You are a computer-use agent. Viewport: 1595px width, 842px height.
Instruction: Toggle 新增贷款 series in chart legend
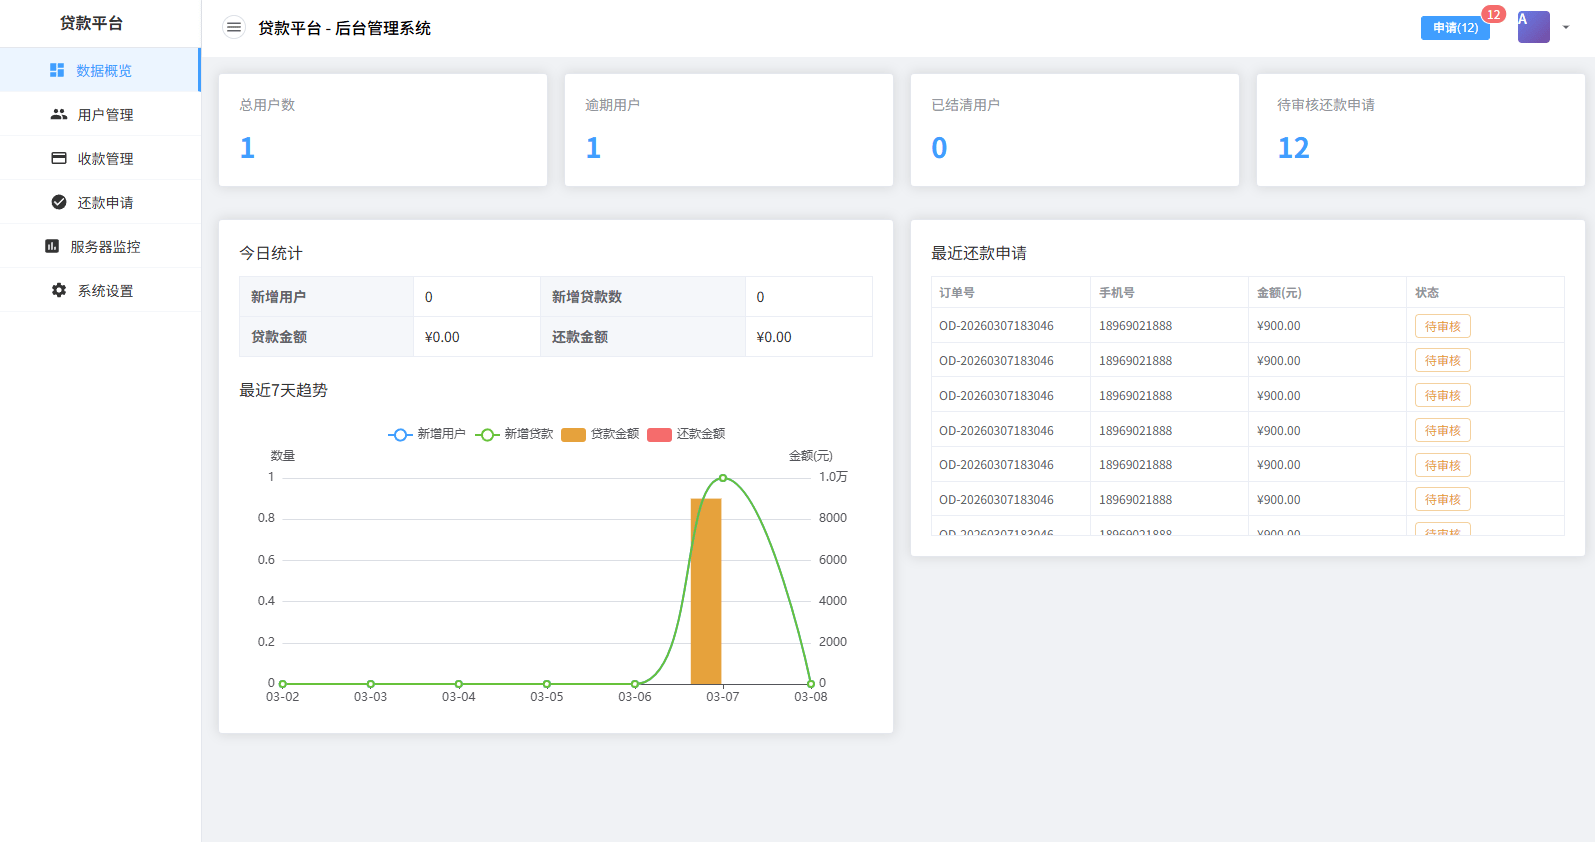[x=514, y=434]
